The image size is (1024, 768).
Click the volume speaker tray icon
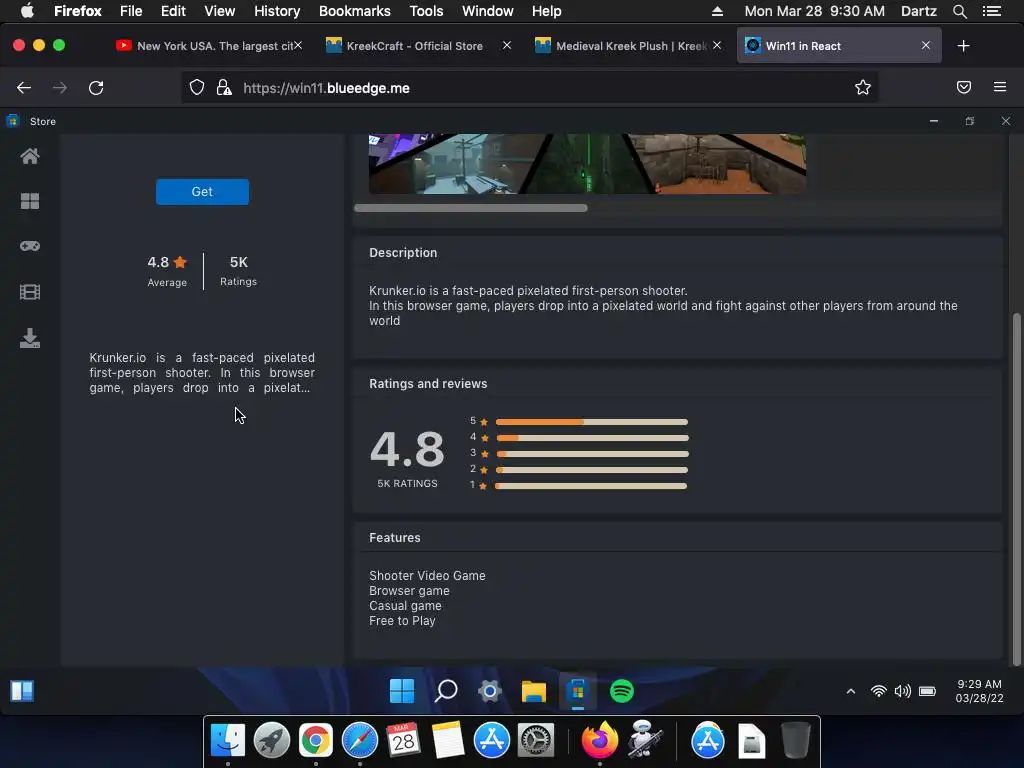(903, 691)
